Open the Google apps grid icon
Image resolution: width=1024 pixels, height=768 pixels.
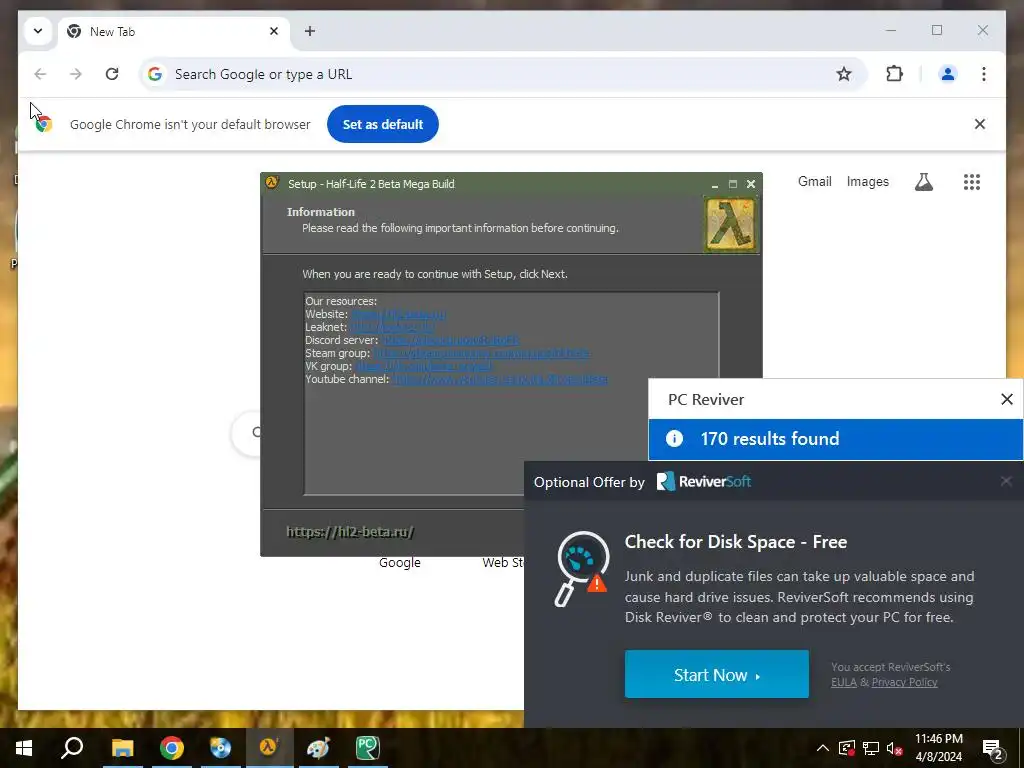click(x=972, y=182)
